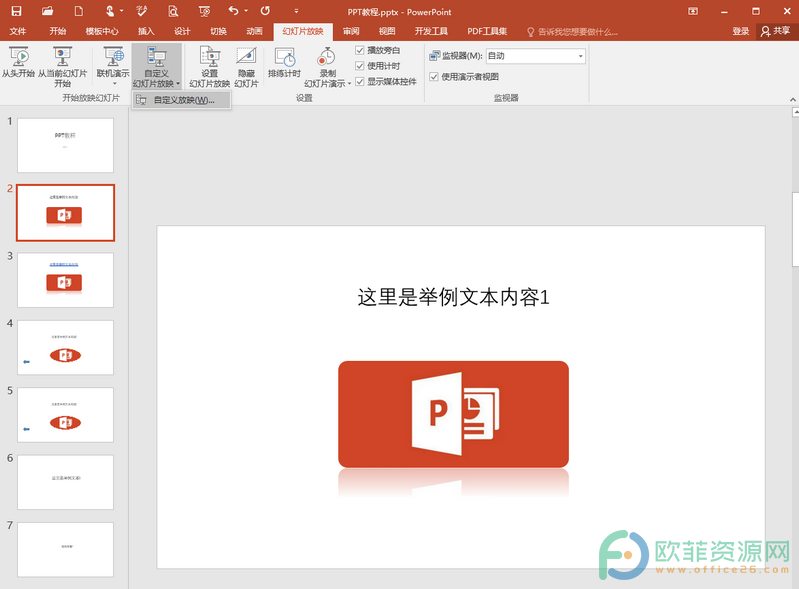Screen dimensions: 799x589
Task: Click the Save icon in quick access toolbar
Action: tap(16, 11)
